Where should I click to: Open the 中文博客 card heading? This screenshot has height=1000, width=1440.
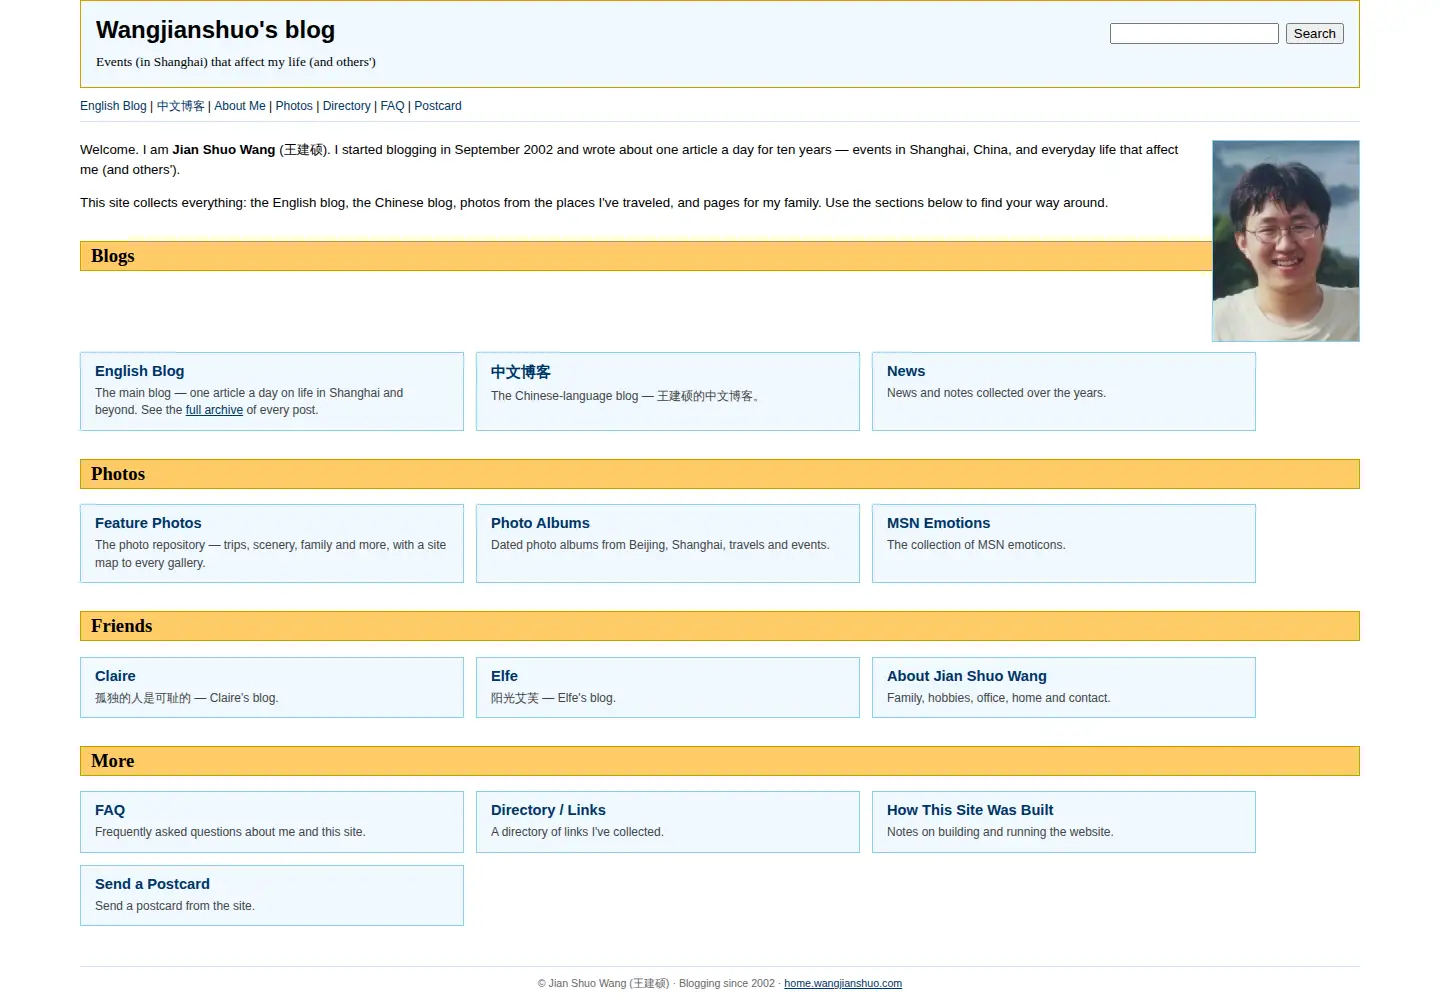click(521, 372)
